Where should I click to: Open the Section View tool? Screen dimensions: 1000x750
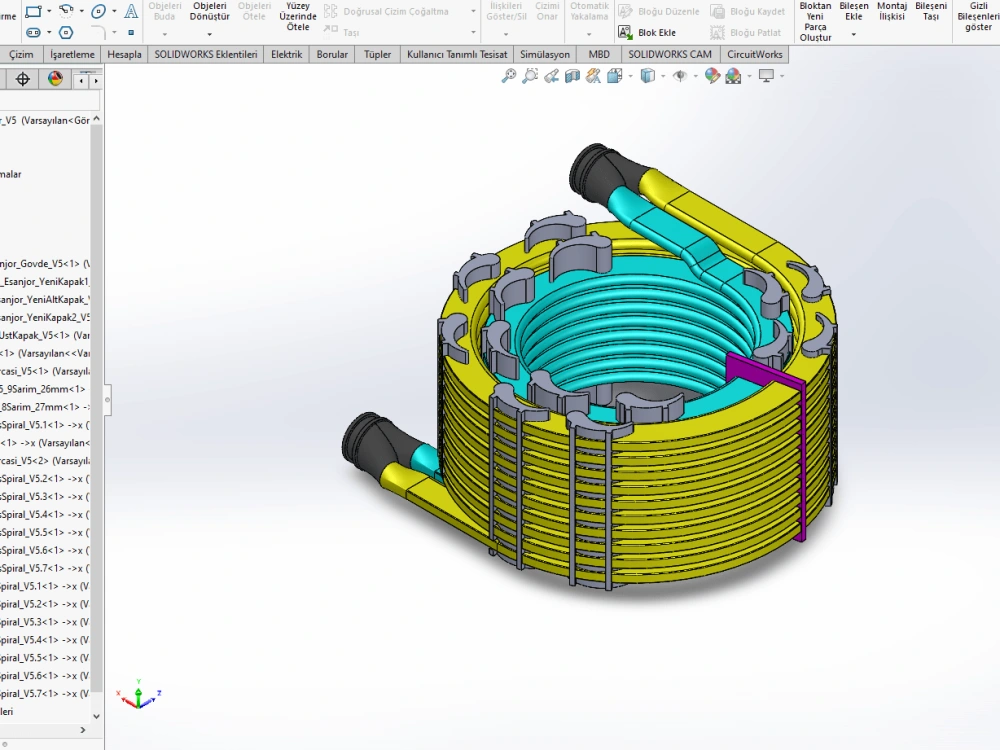tap(573, 75)
